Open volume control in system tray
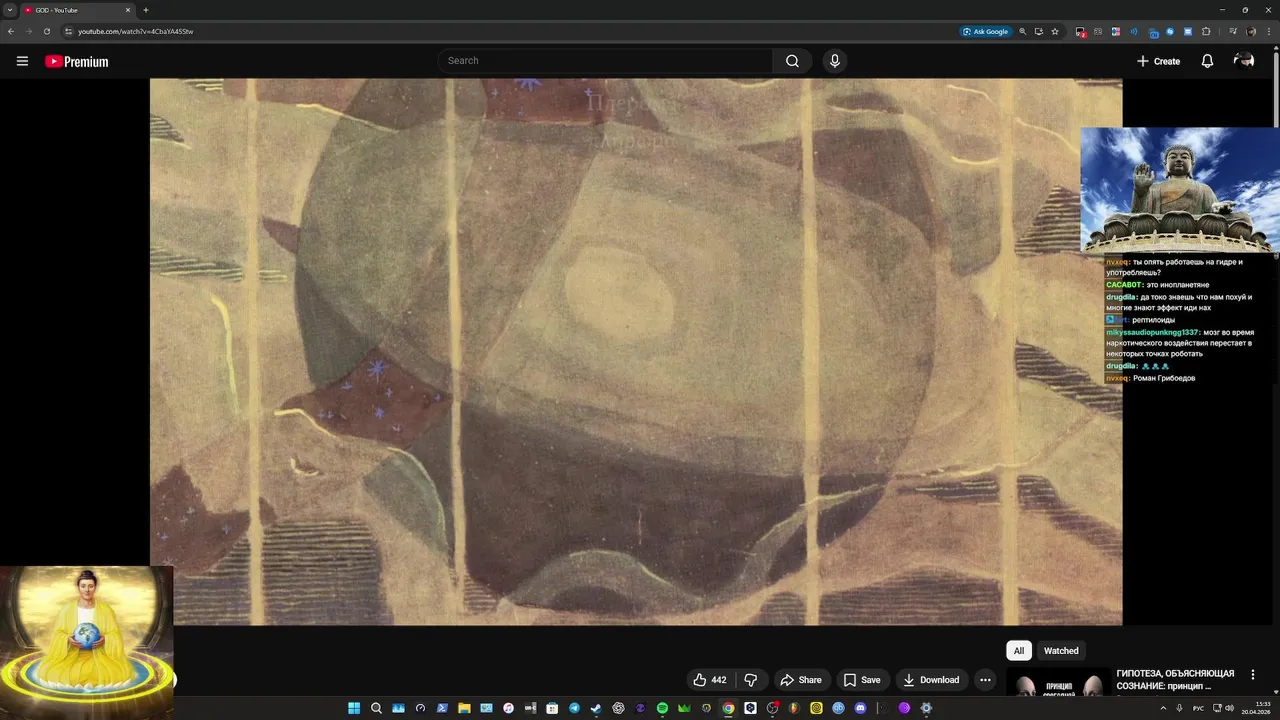The image size is (1280, 720). click(x=1230, y=708)
